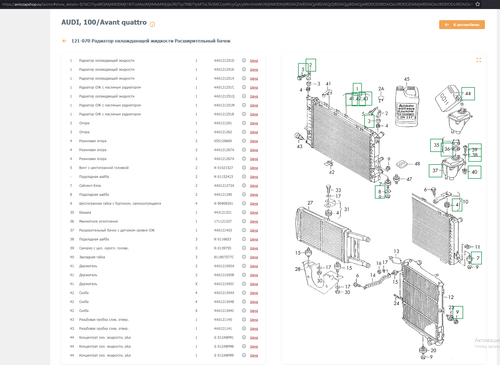Expand diagram with fullscreen icon
Viewport: 500px width, 365px height.
(x=479, y=60)
